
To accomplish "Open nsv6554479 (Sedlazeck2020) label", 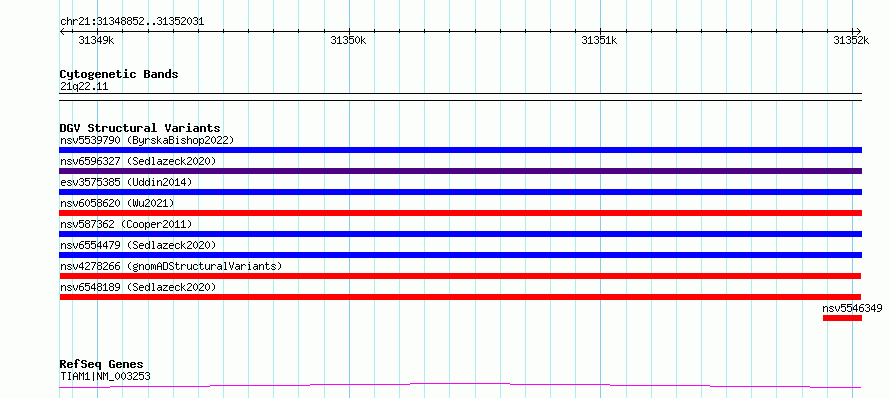I will 138,245.
